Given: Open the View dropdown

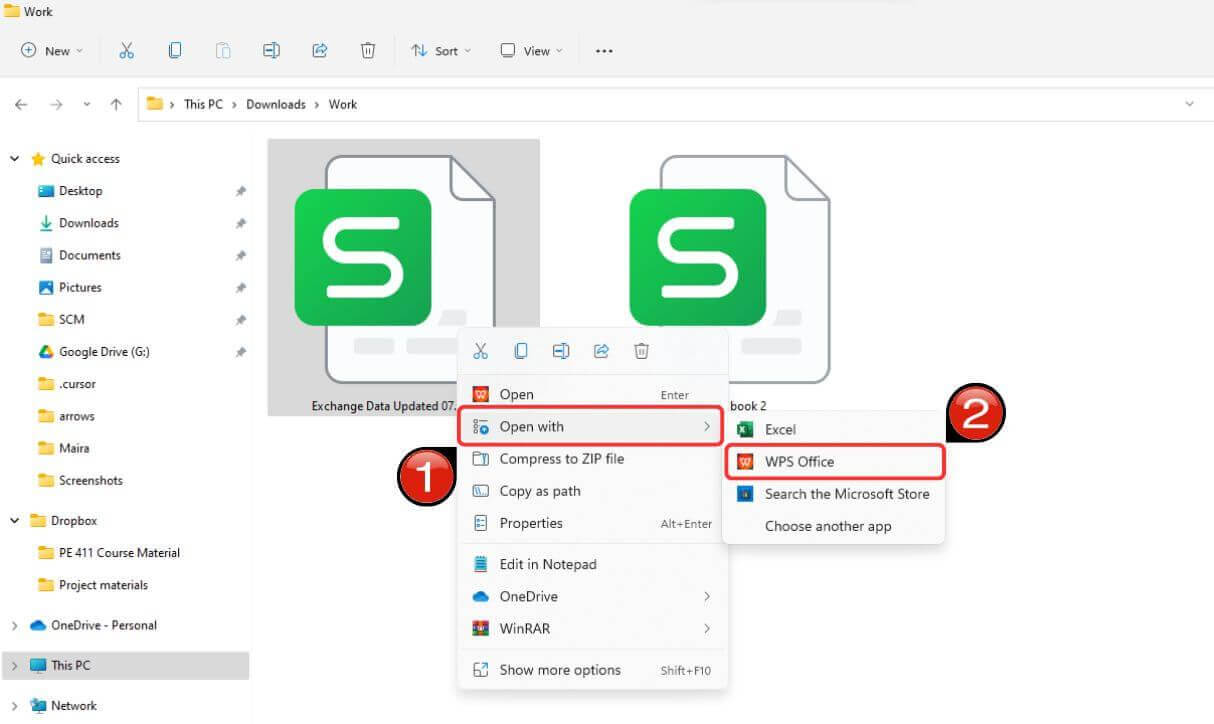Looking at the screenshot, I should 531,50.
